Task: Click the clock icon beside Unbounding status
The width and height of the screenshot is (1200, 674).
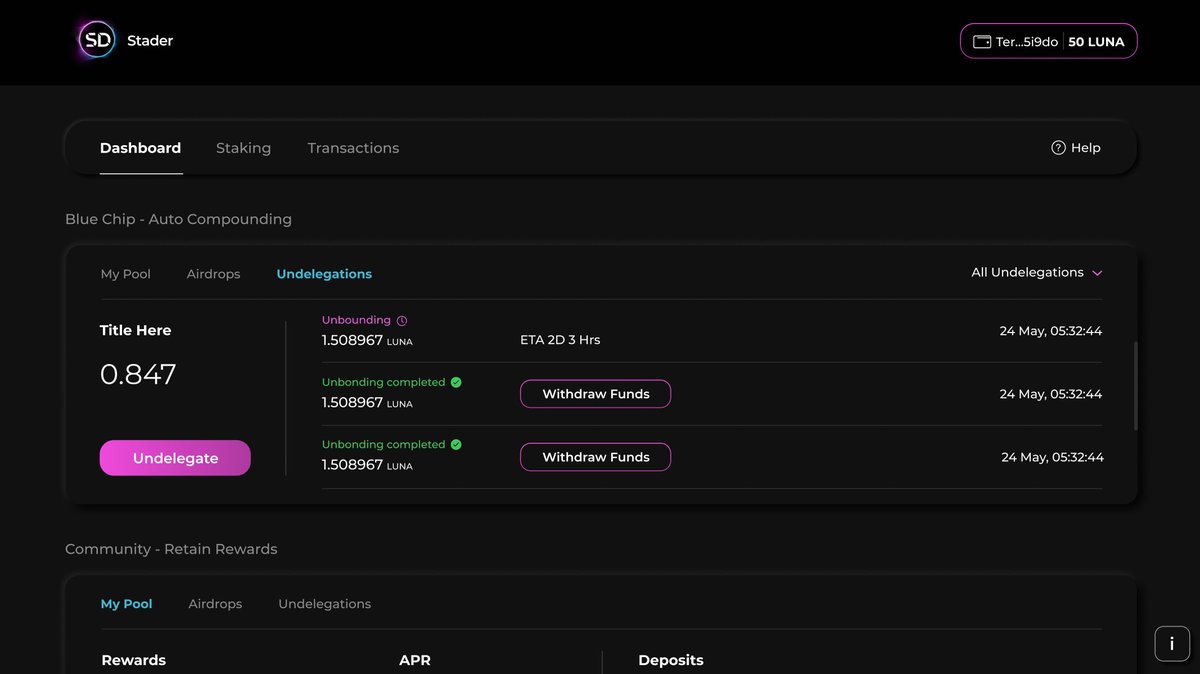Action: [x=402, y=319]
